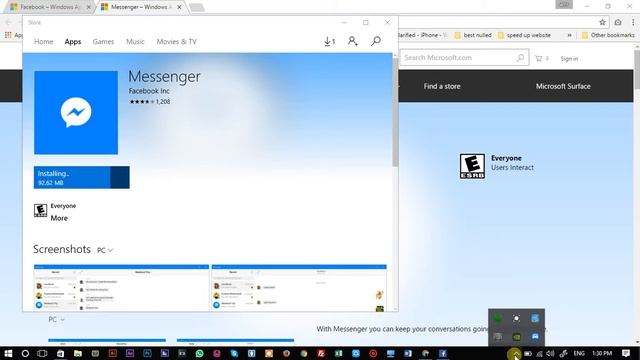Open the Windows Start menu
640x360 pixels.
coord(8,353)
